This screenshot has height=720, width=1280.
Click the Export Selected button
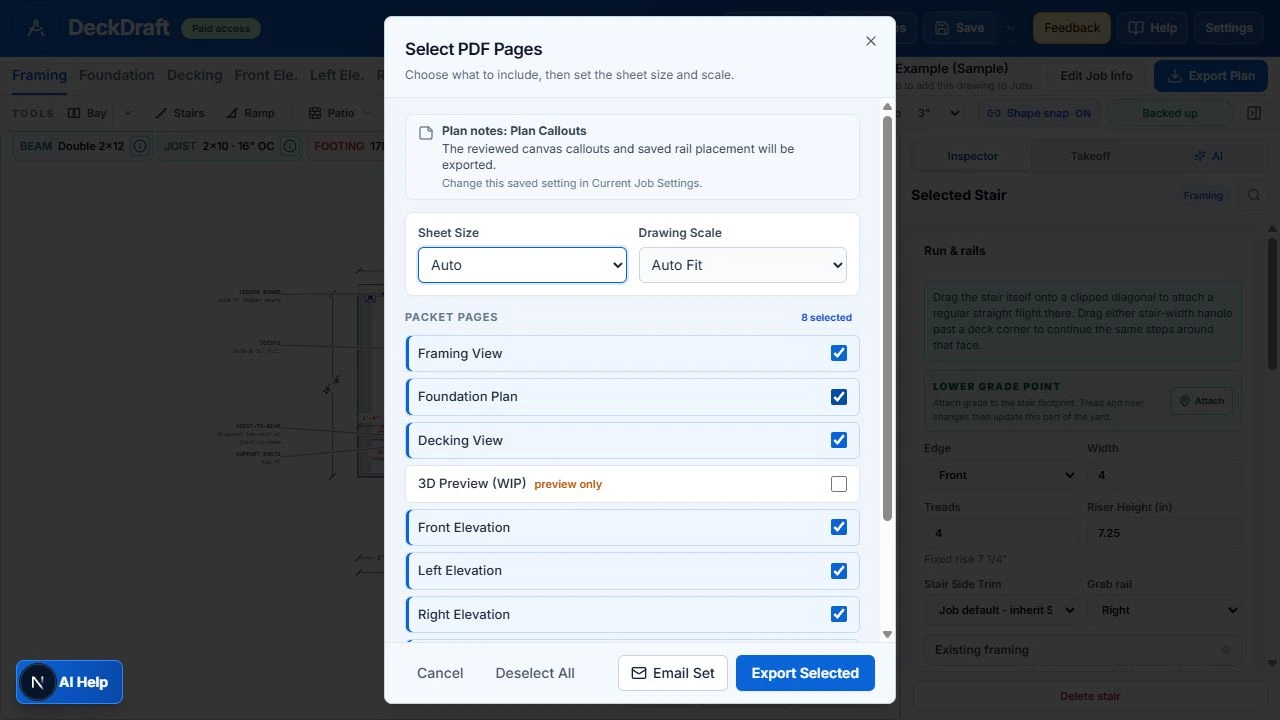805,673
